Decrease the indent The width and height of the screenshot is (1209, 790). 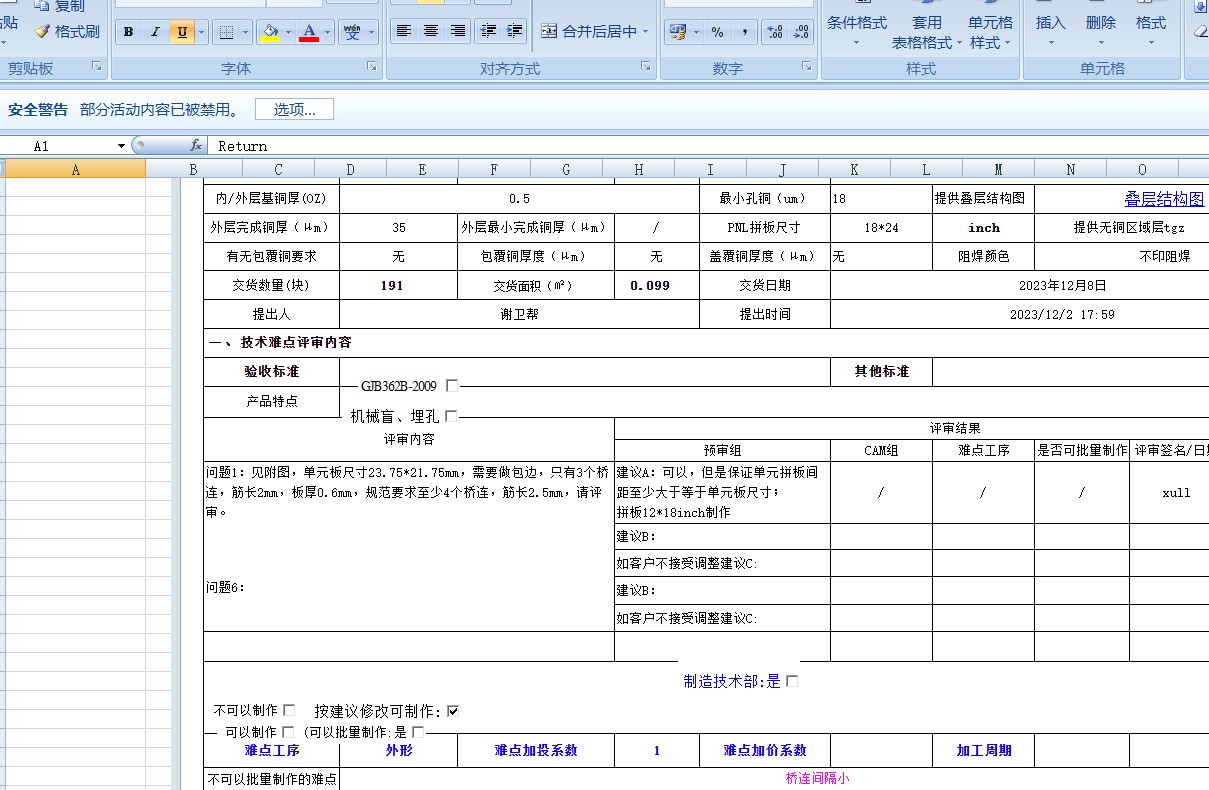[x=489, y=31]
